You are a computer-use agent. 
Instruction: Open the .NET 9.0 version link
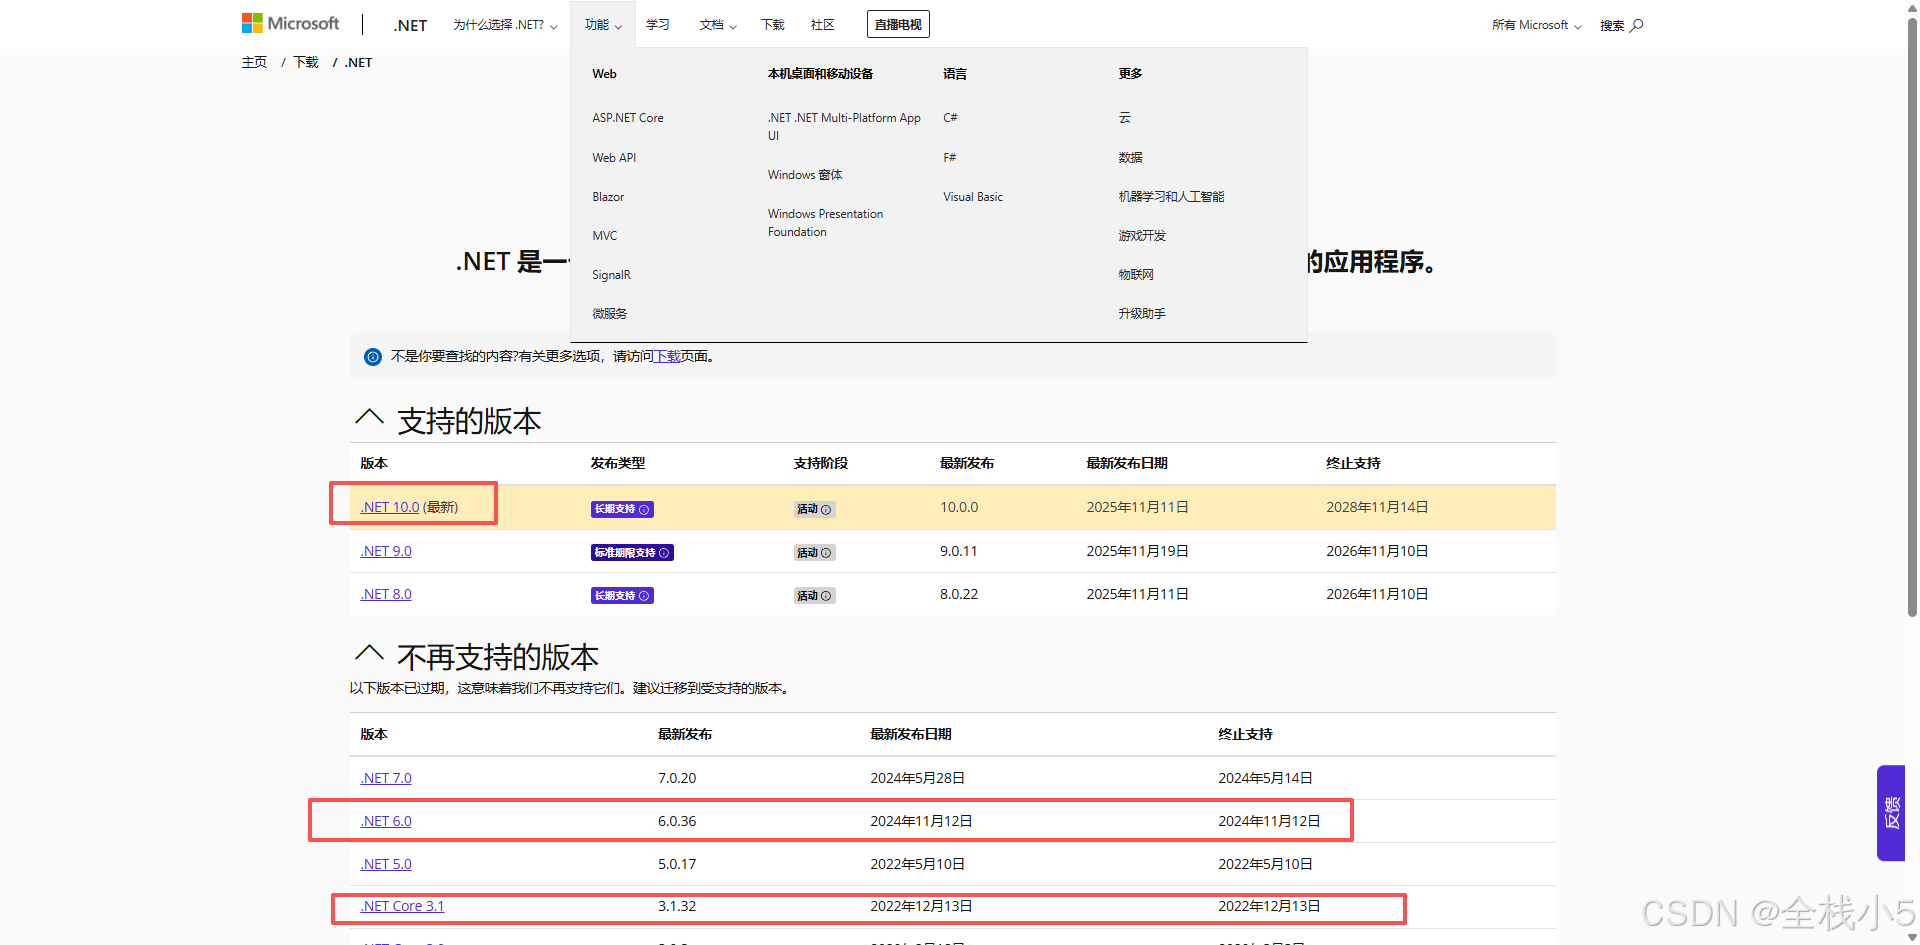(x=386, y=552)
